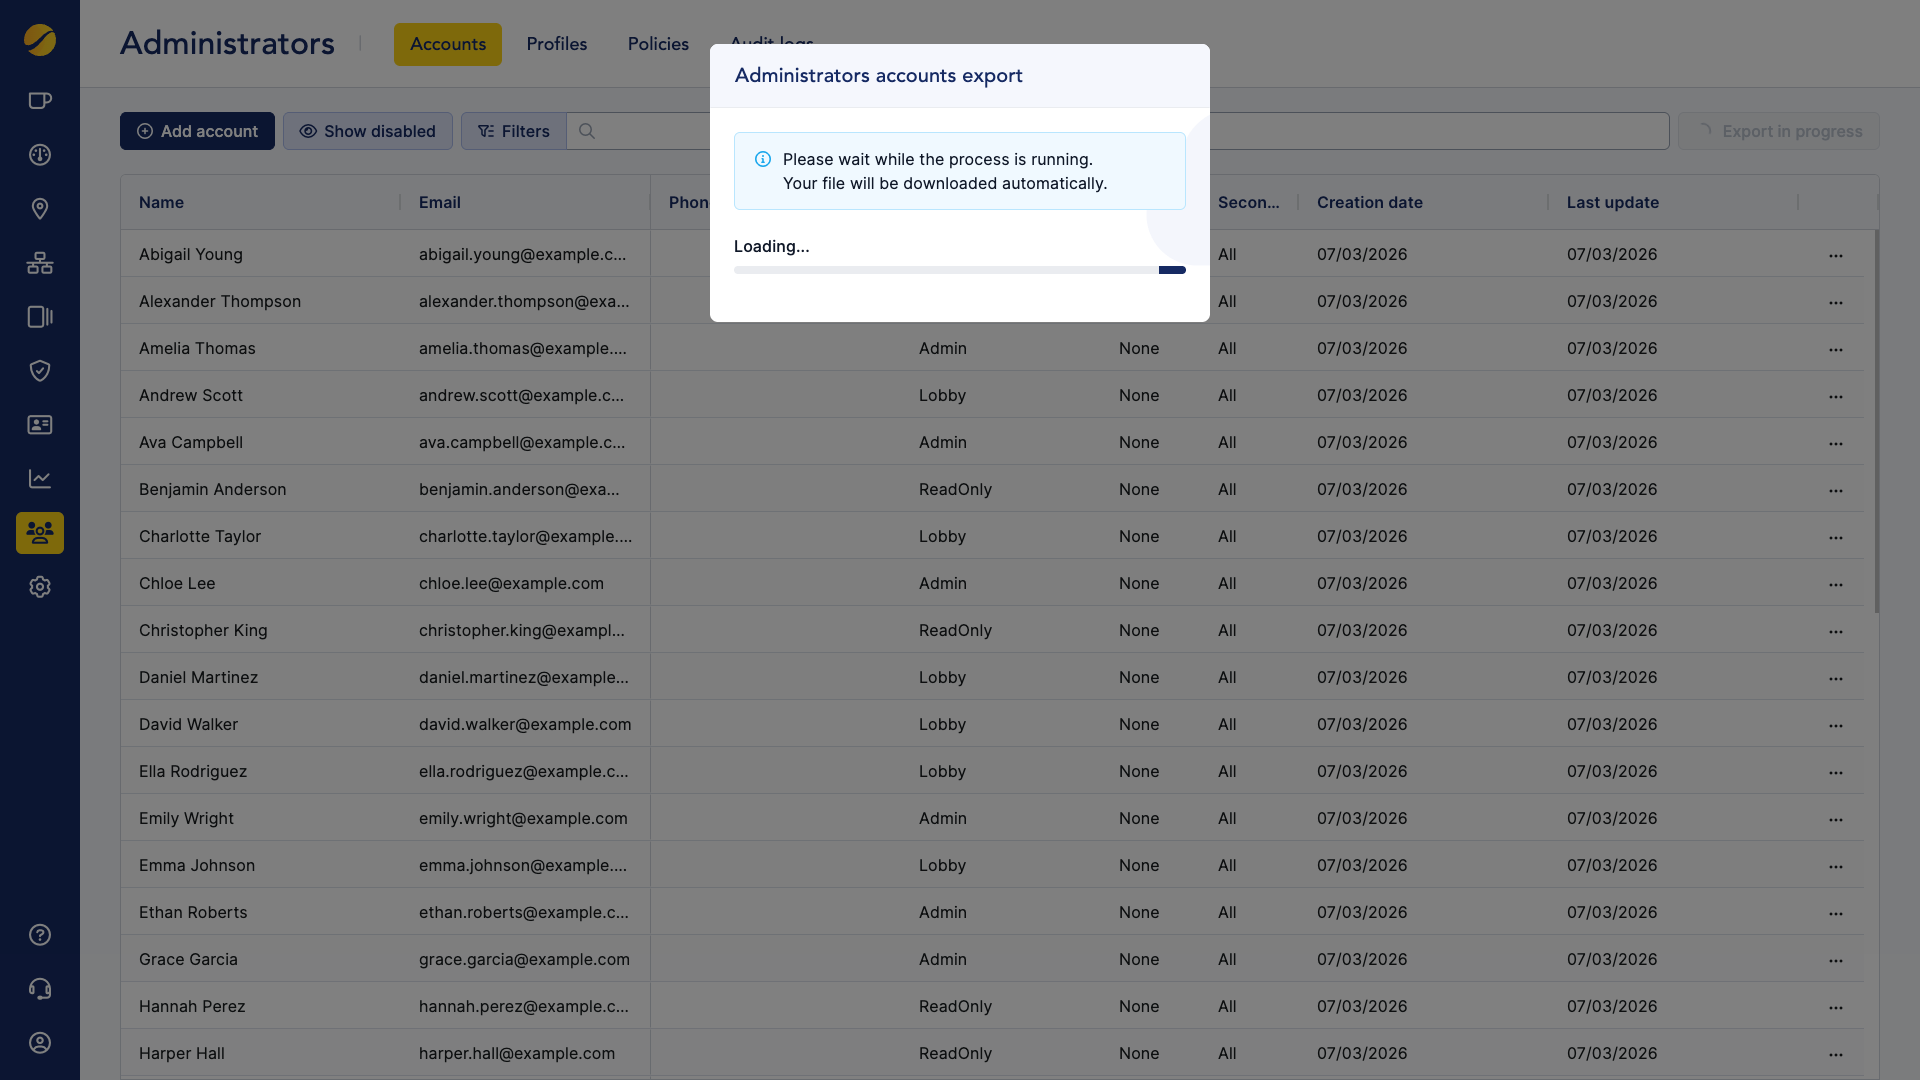Viewport: 1920px width, 1080px height.
Task: Open row actions for Christopher King
Action: 1836,631
